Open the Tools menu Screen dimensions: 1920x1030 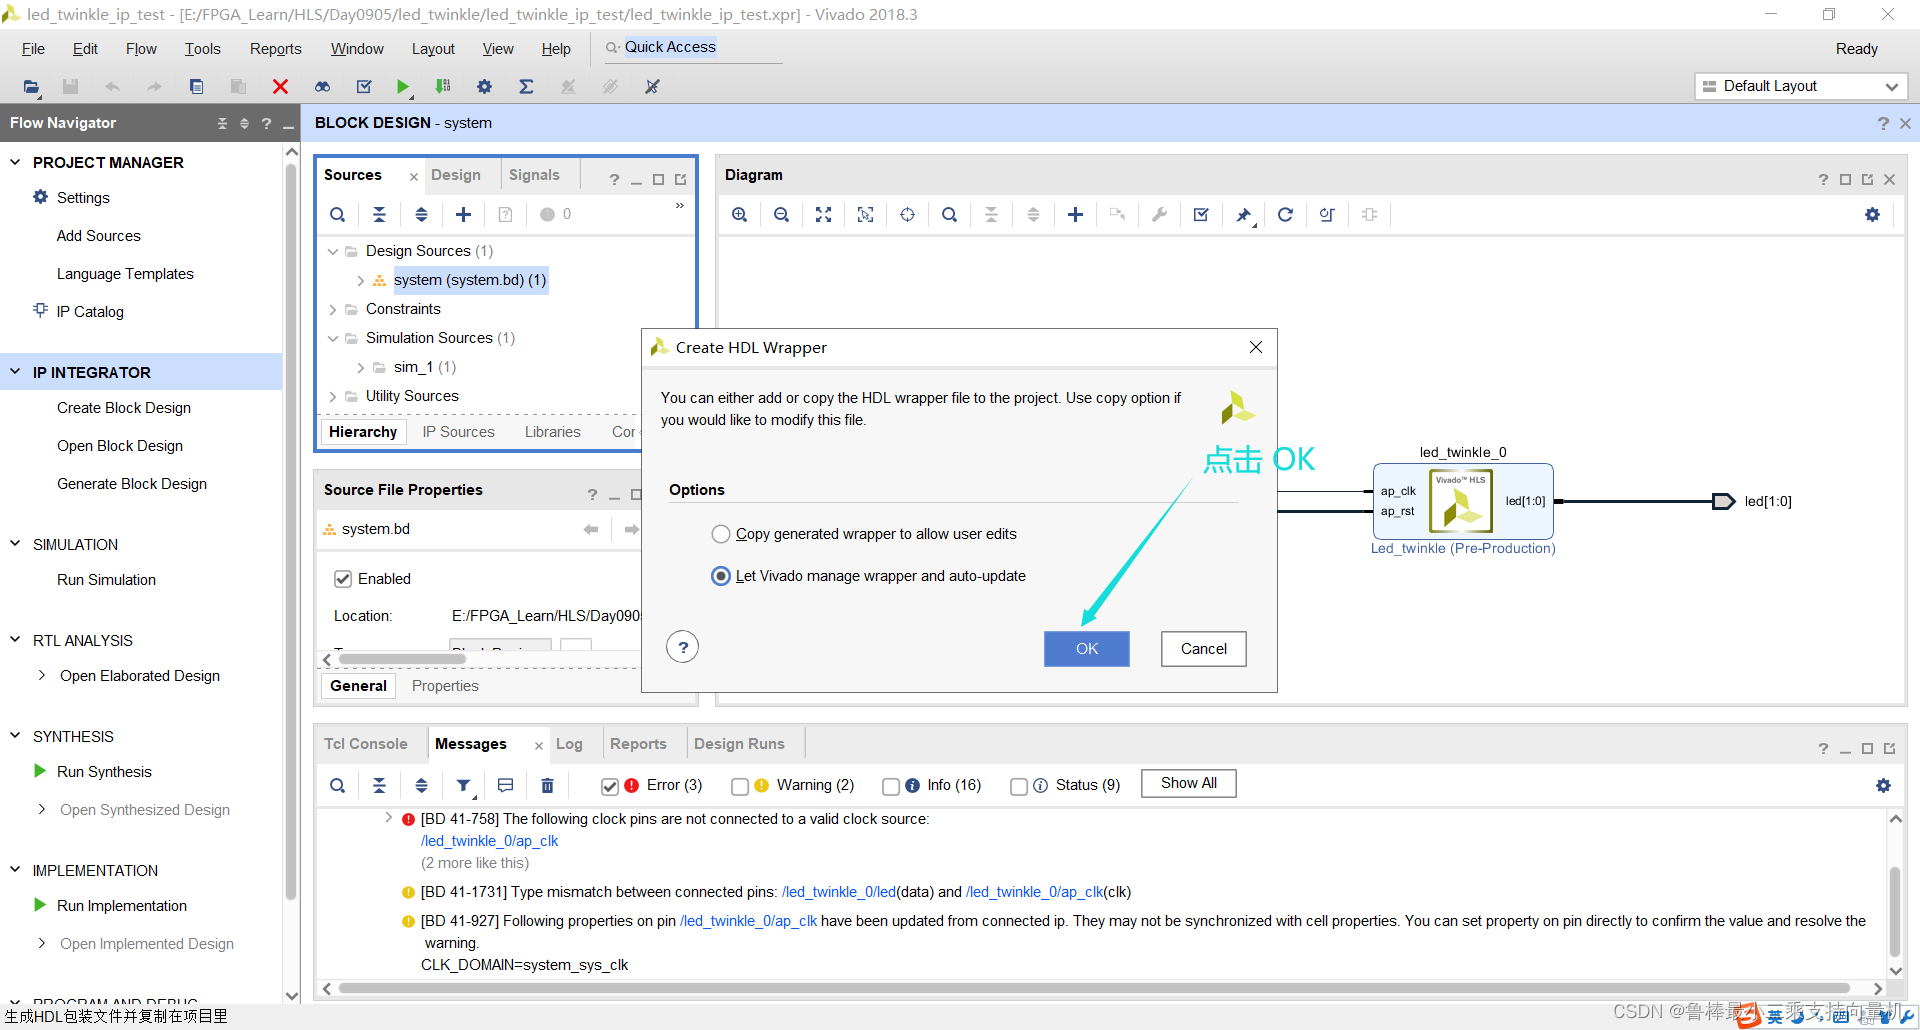click(x=202, y=49)
